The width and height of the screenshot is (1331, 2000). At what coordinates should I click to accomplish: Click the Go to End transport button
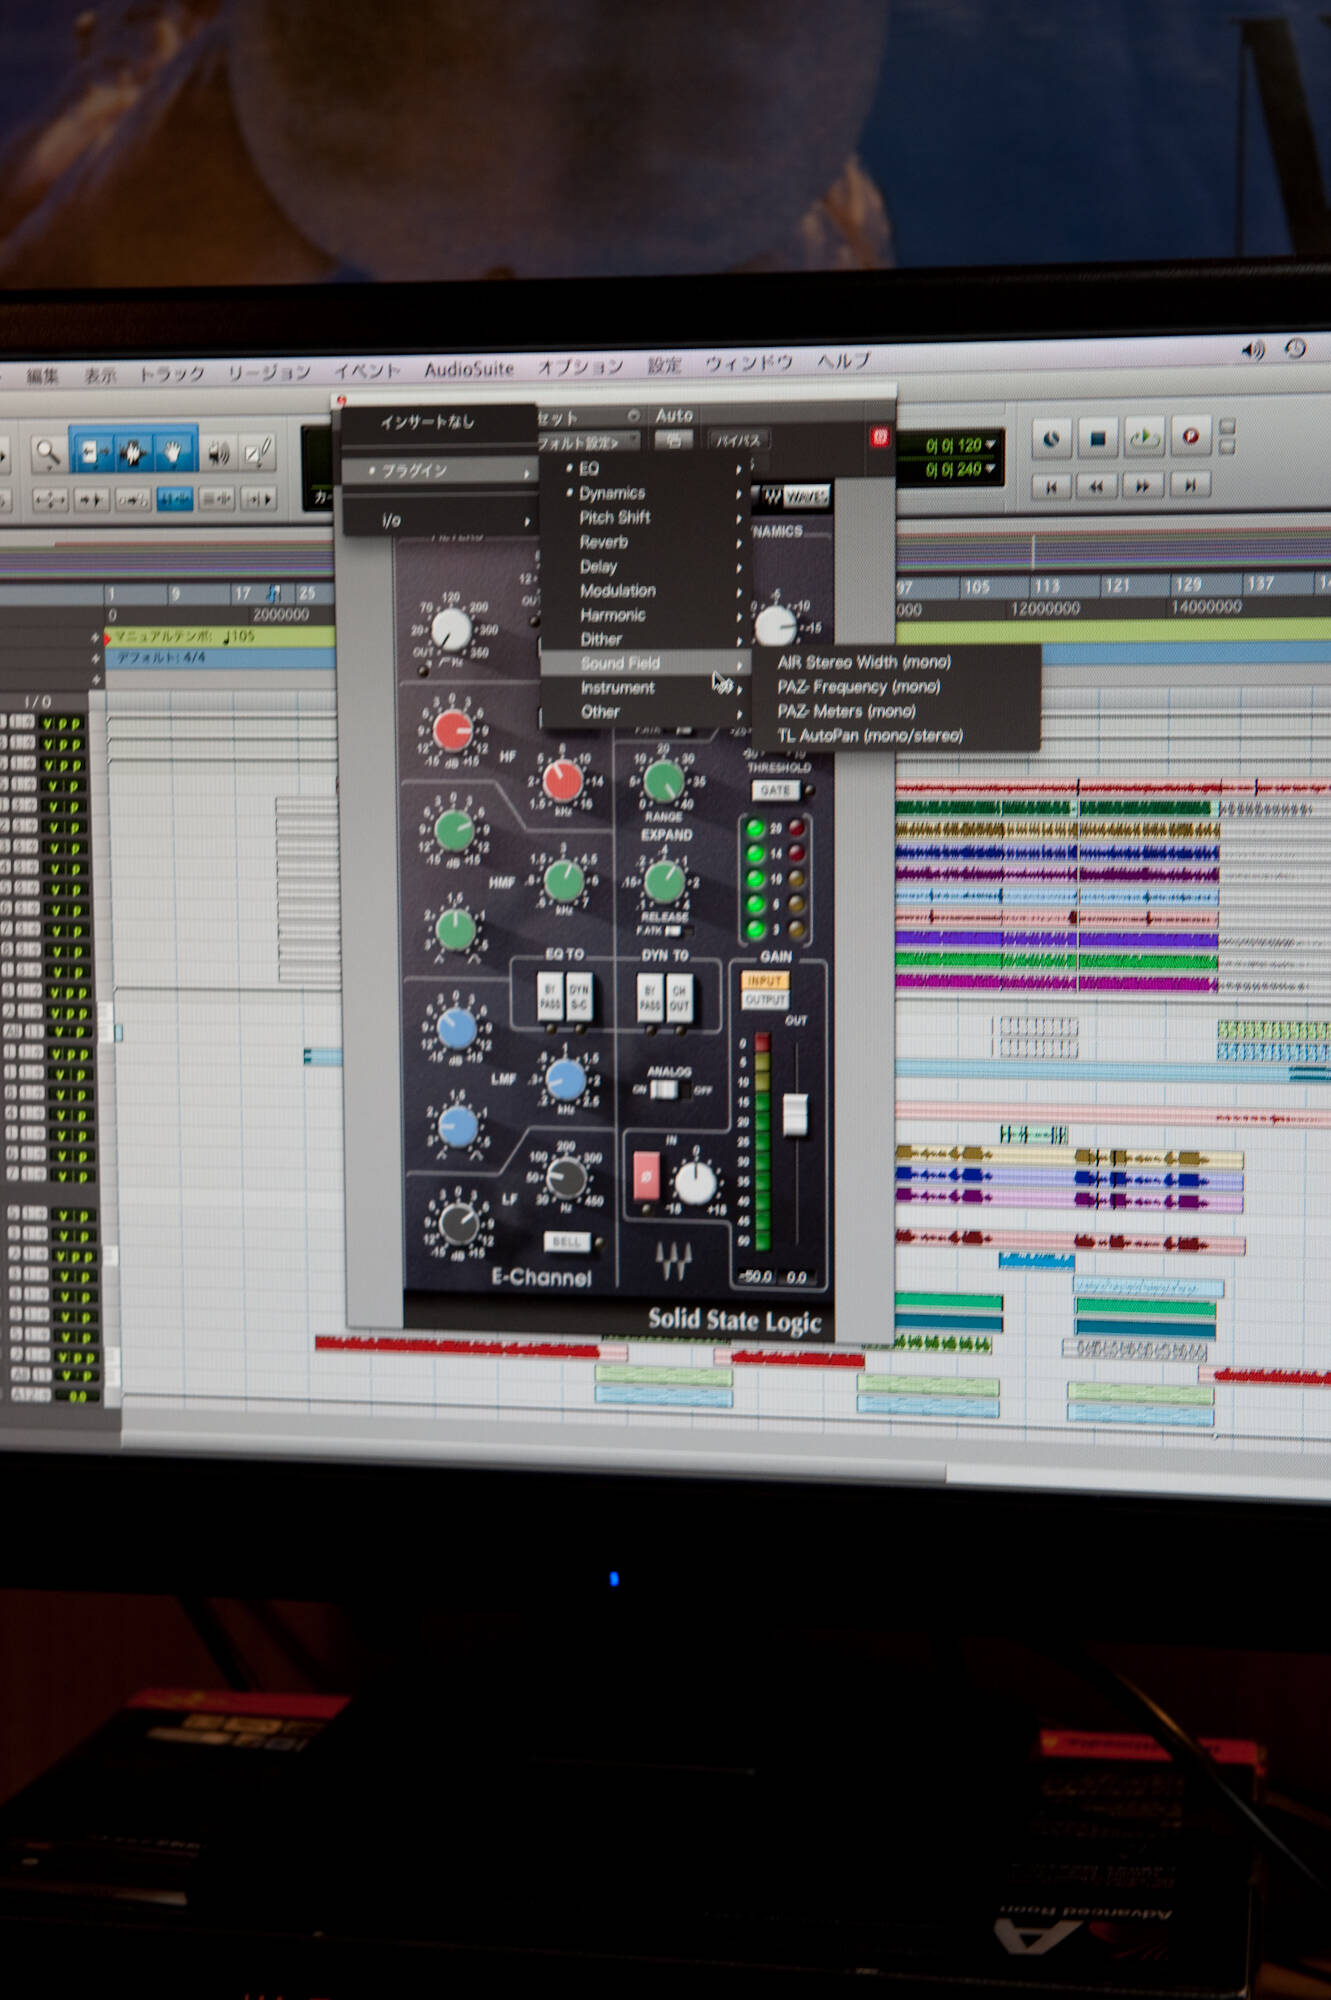1190,484
